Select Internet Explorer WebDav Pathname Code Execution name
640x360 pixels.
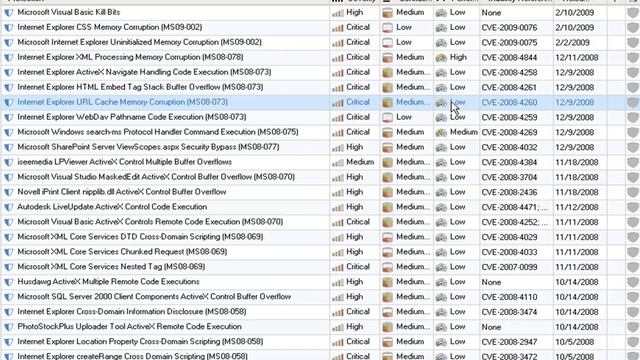[x=132, y=117]
